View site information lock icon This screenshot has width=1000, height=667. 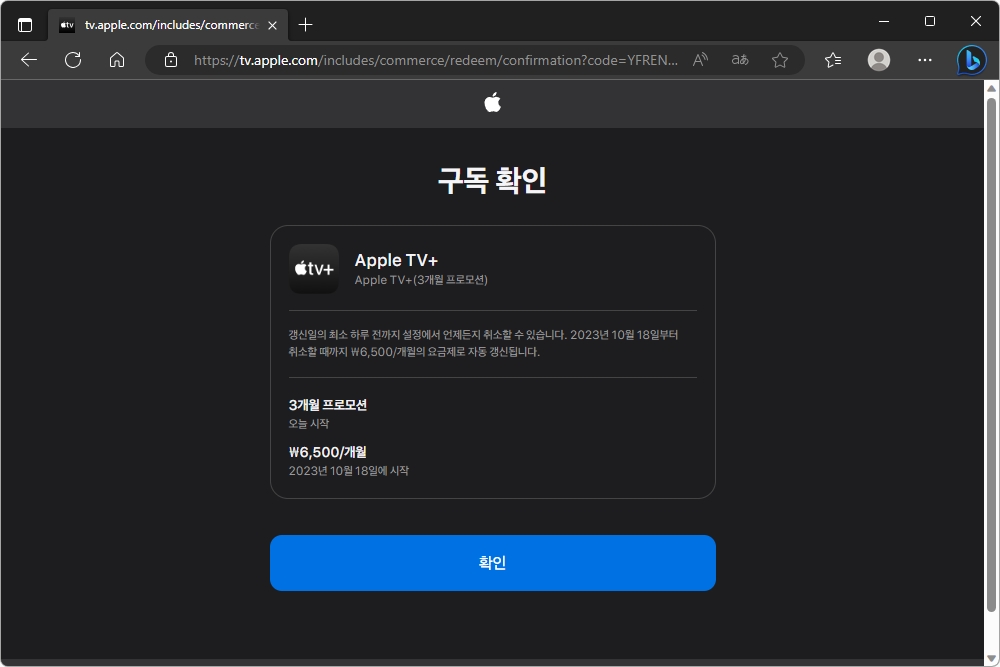170,60
